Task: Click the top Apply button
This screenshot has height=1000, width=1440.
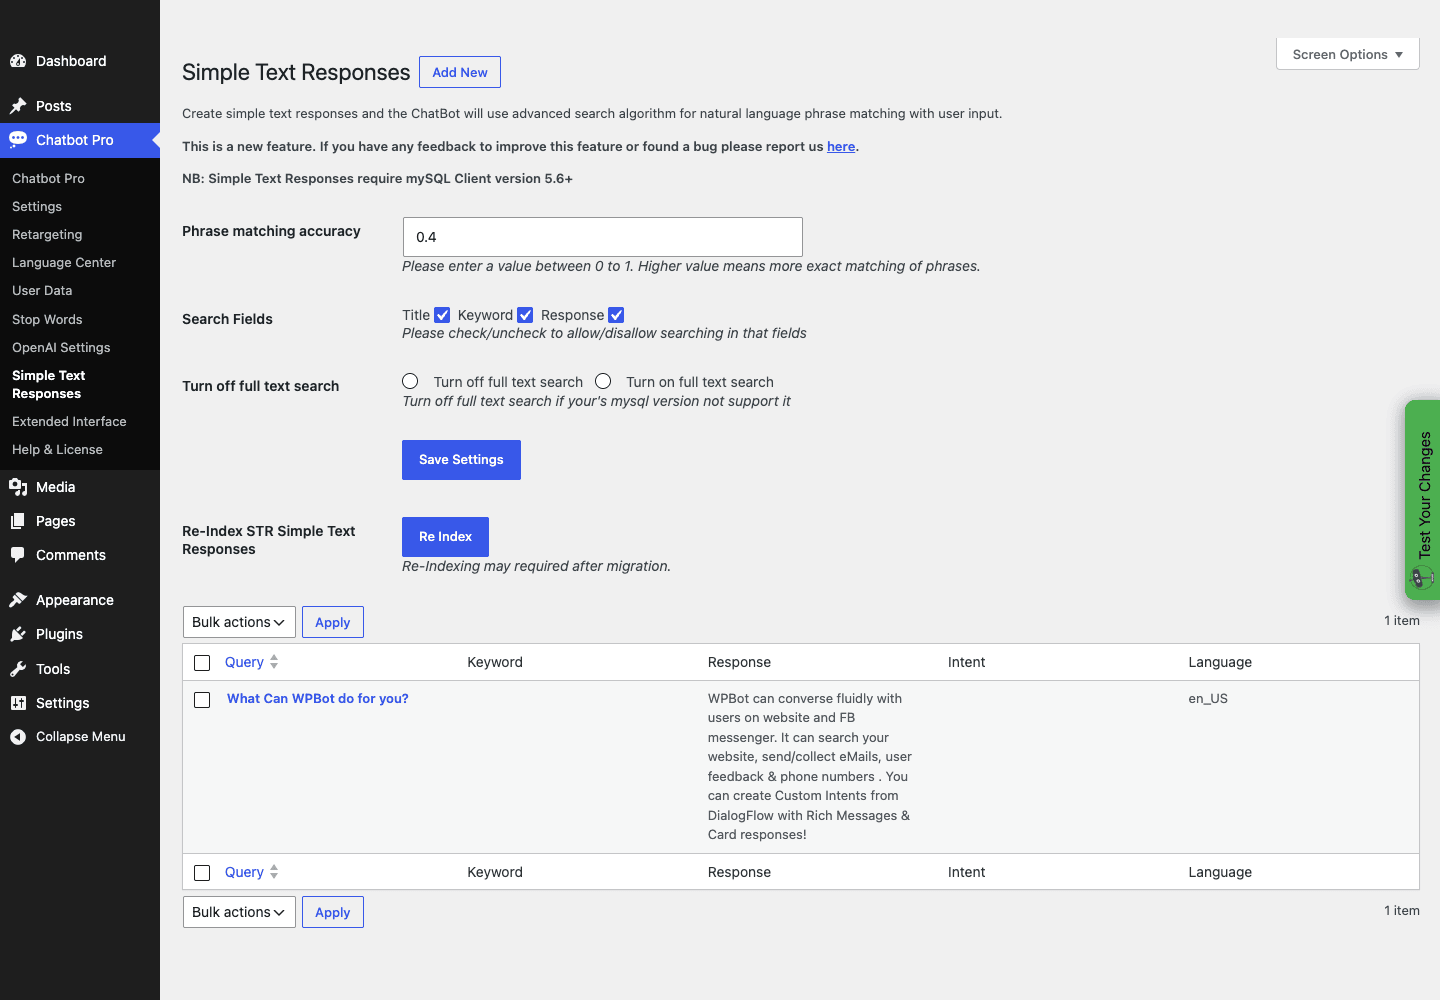Action: (333, 622)
